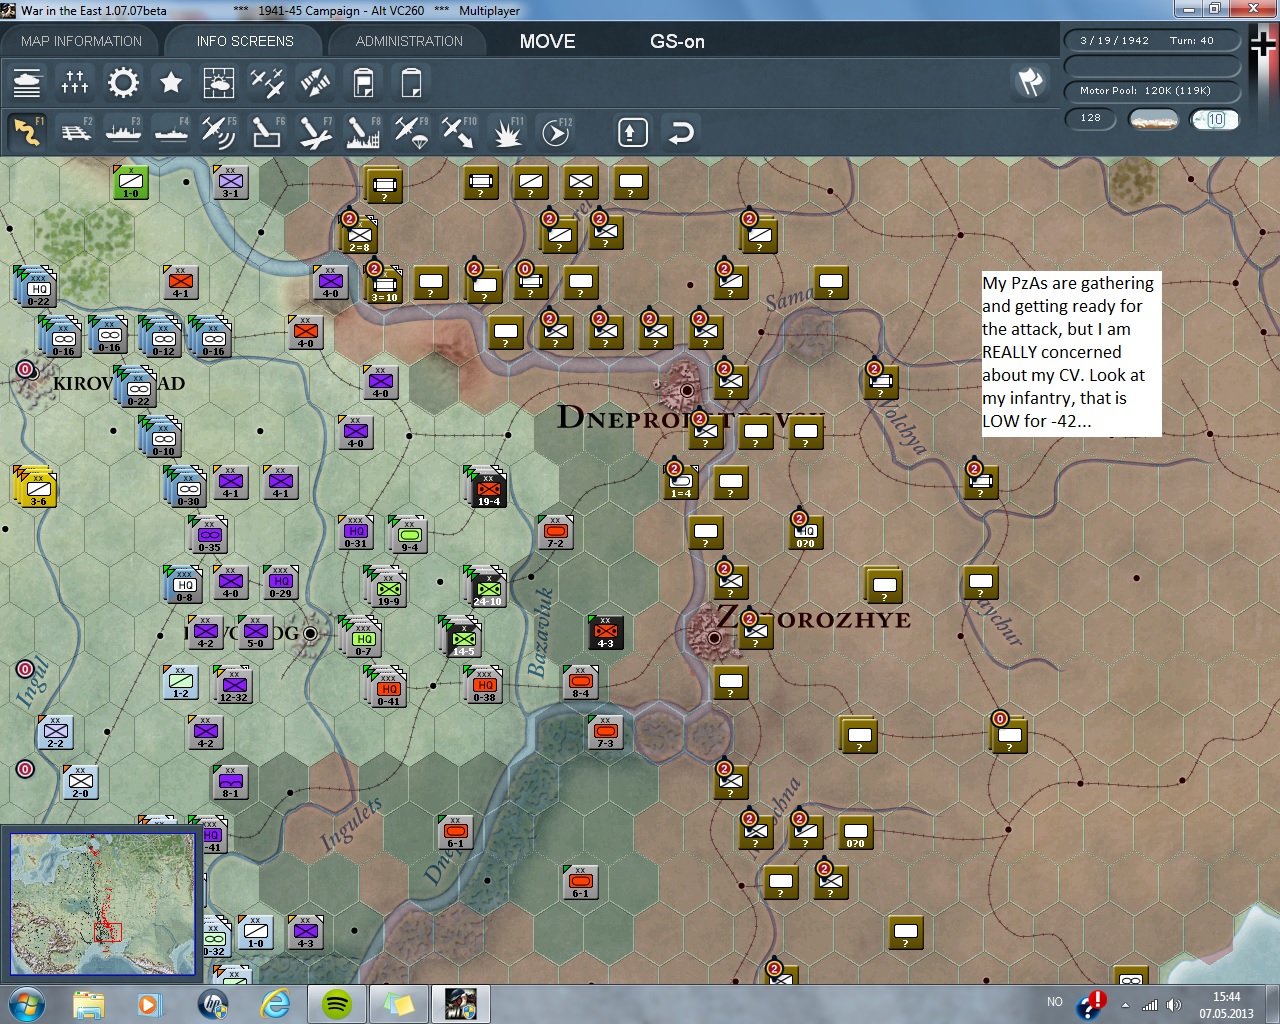The image size is (1280, 1024).
Task: Launch Internet Explorer from the taskbar
Action: pyautogui.click(x=275, y=1004)
